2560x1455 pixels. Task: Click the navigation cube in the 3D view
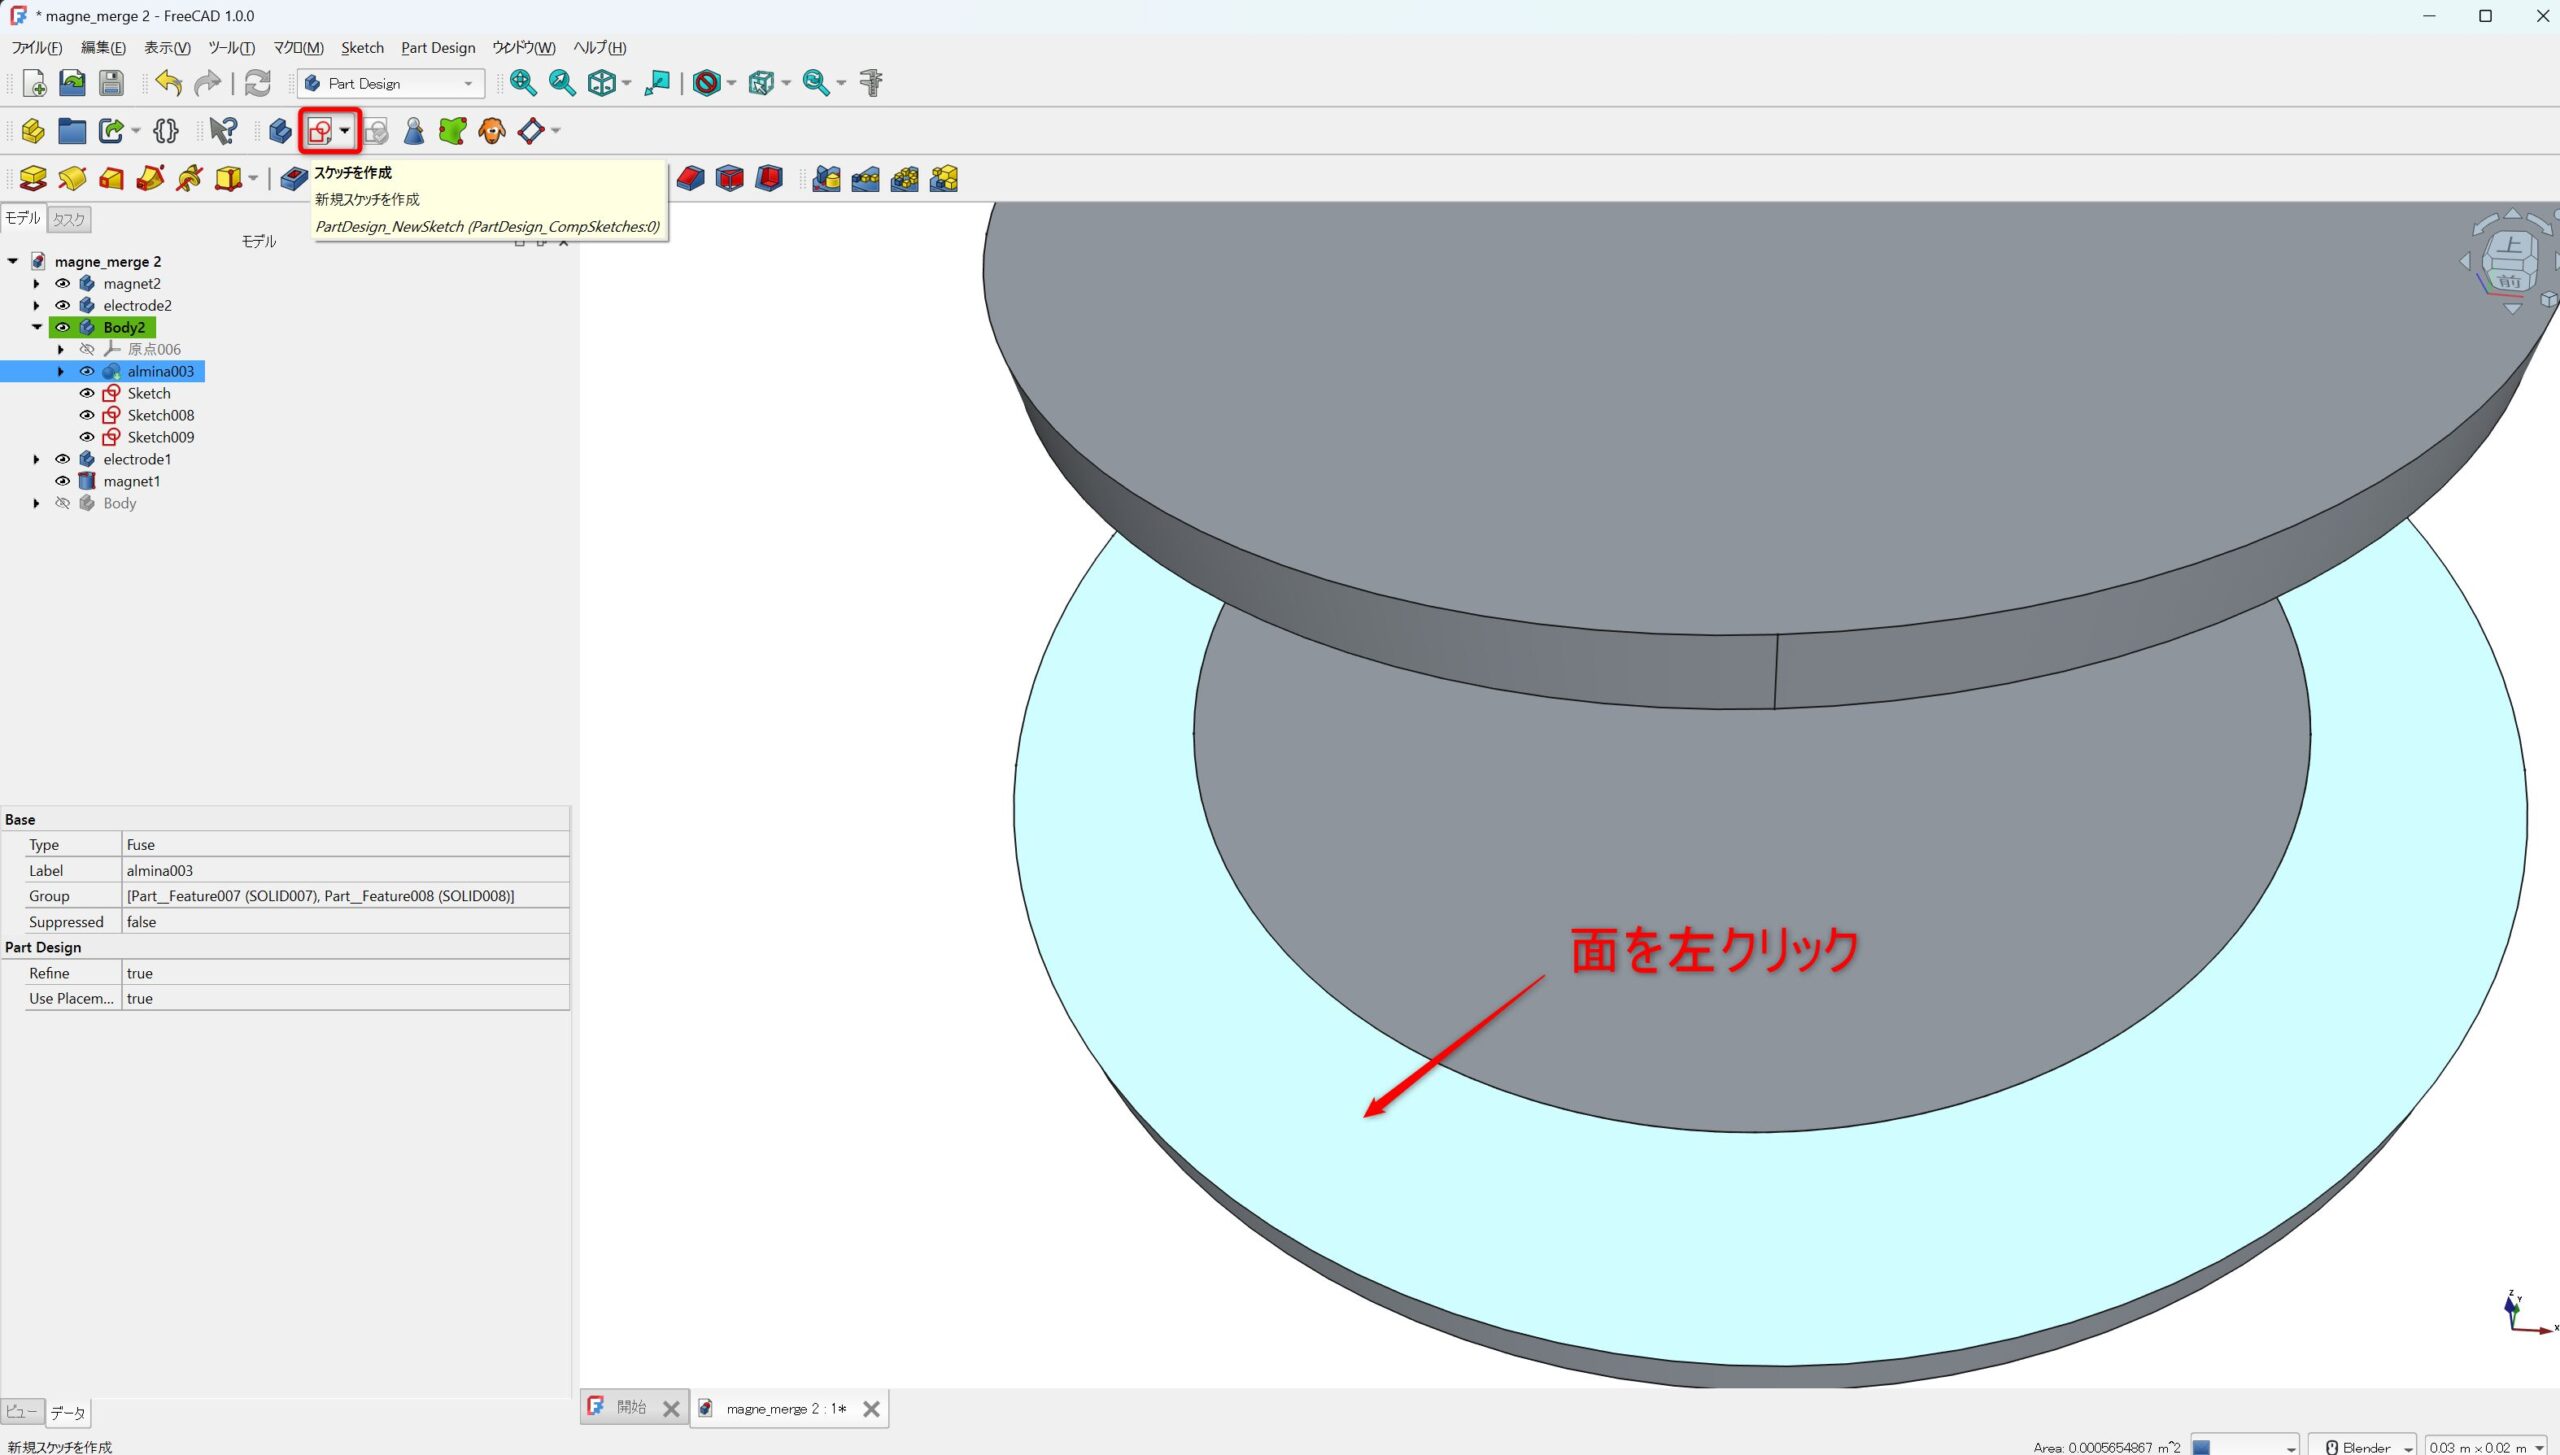2511,262
